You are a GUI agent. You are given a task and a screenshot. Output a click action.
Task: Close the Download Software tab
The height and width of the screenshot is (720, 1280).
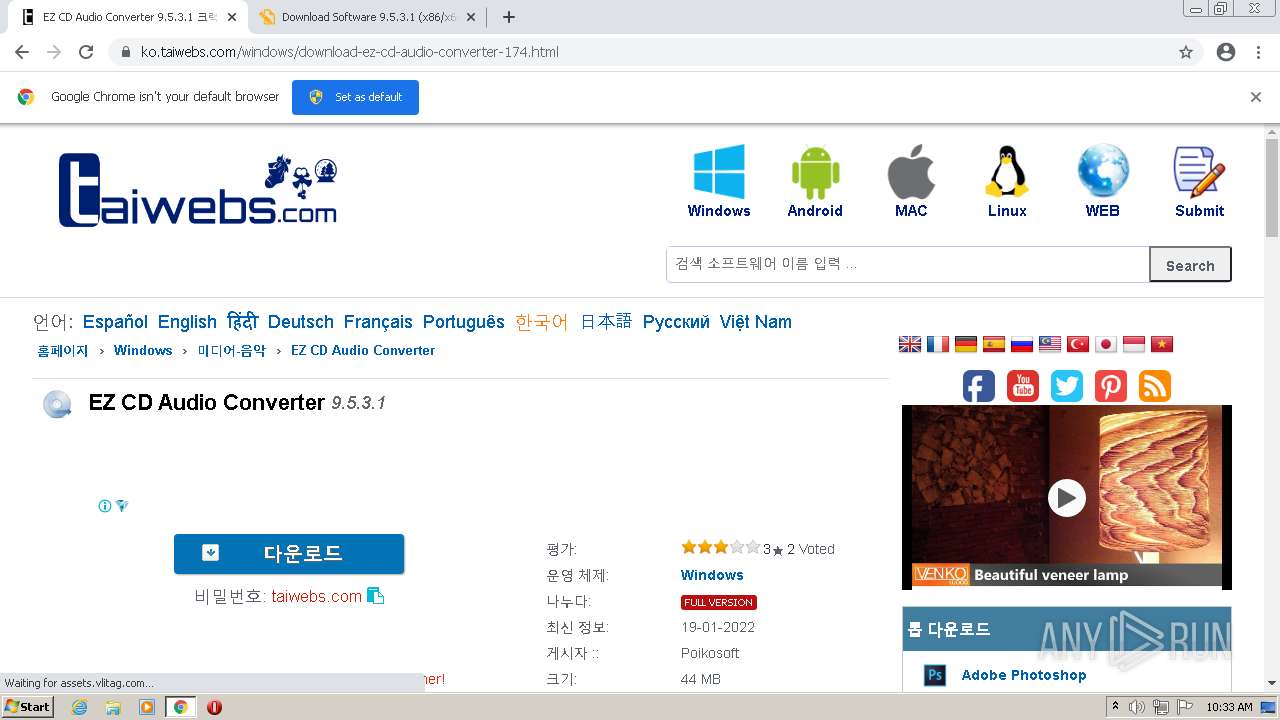[x=471, y=17]
